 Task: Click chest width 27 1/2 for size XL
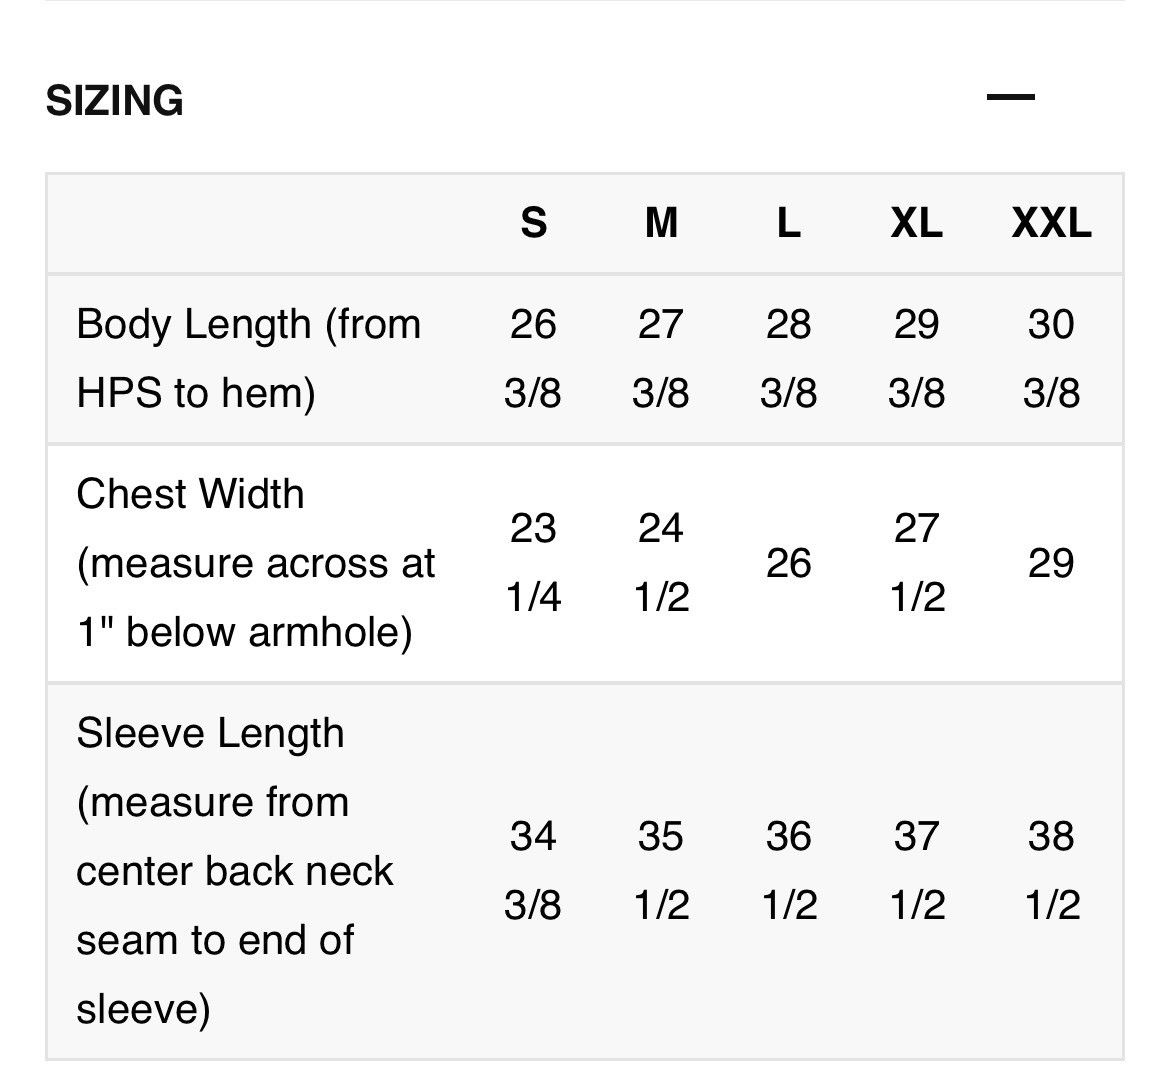(x=917, y=563)
